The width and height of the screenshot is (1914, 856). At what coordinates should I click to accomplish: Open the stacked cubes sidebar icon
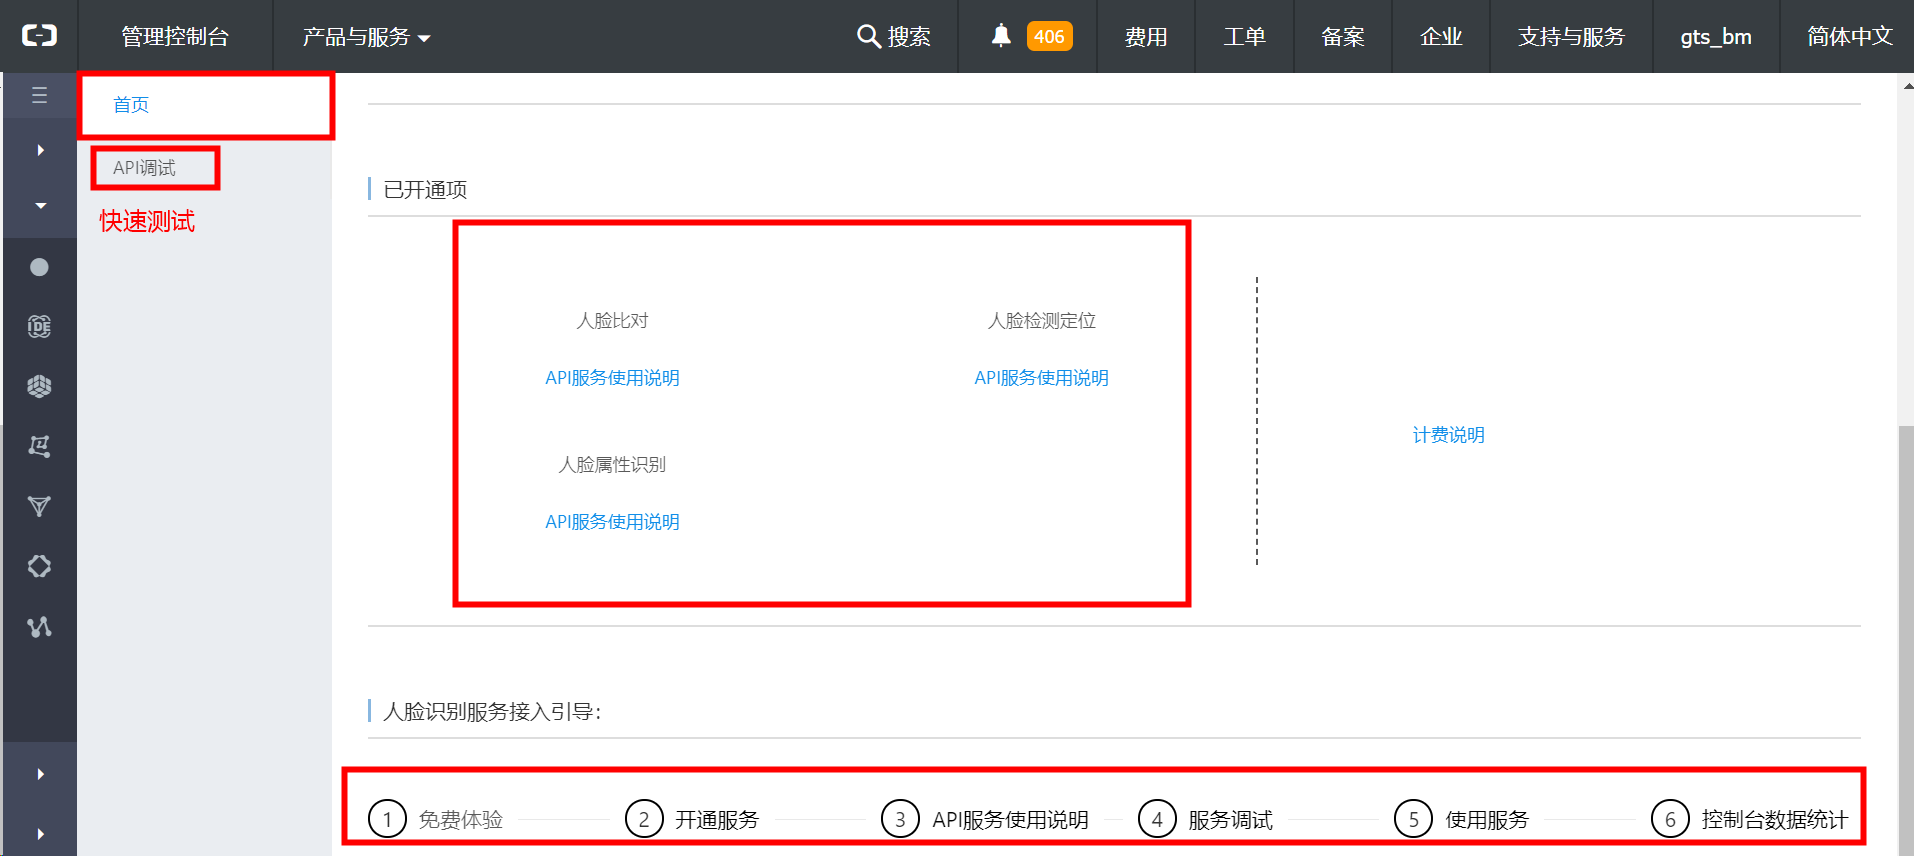pyautogui.click(x=39, y=386)
